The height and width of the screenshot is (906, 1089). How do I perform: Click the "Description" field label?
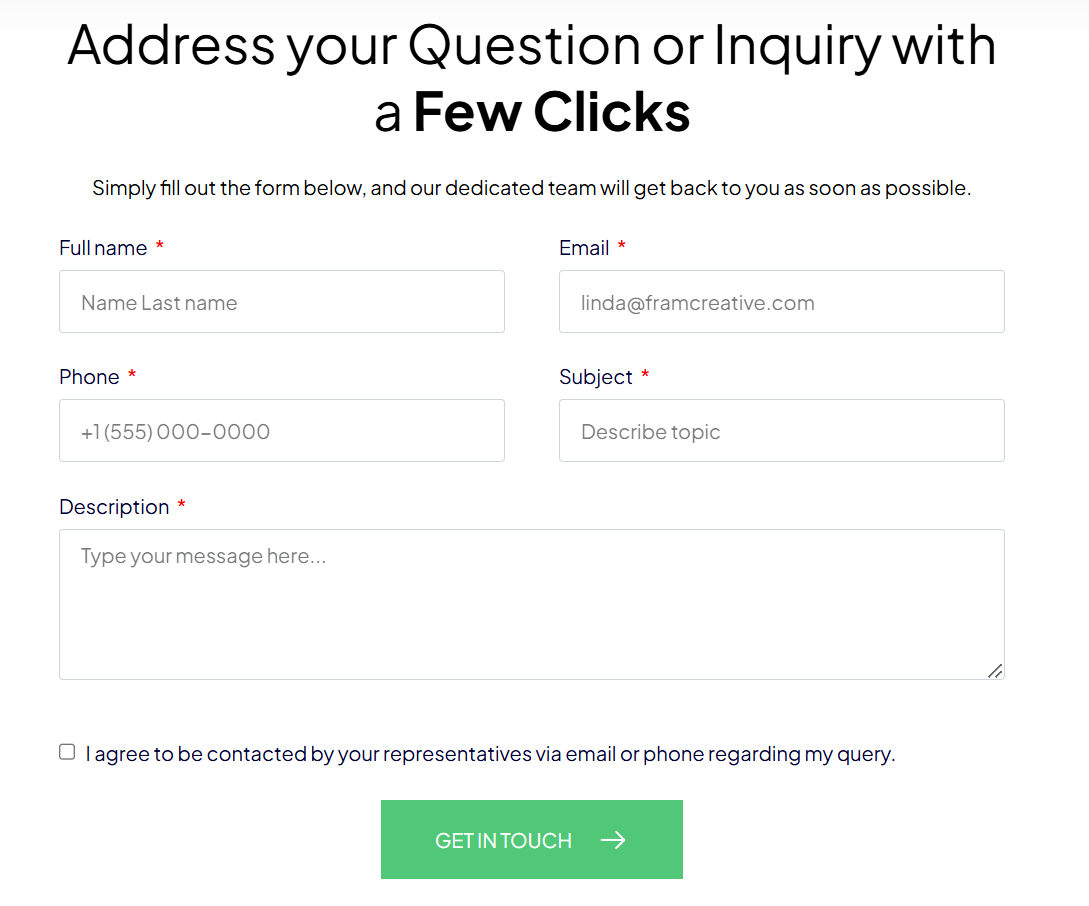pyautogui.click(x=114, y=507)
